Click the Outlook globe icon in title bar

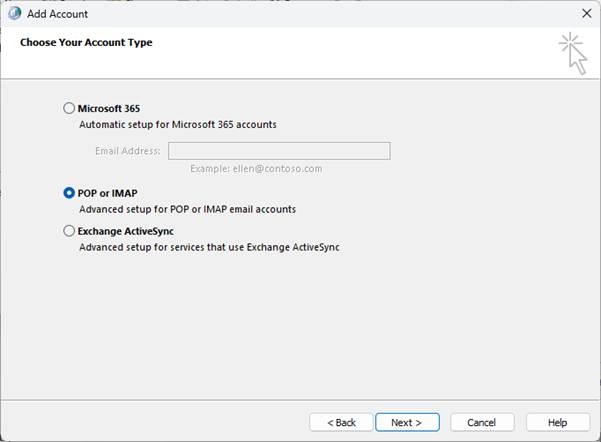tap(15, 13)
